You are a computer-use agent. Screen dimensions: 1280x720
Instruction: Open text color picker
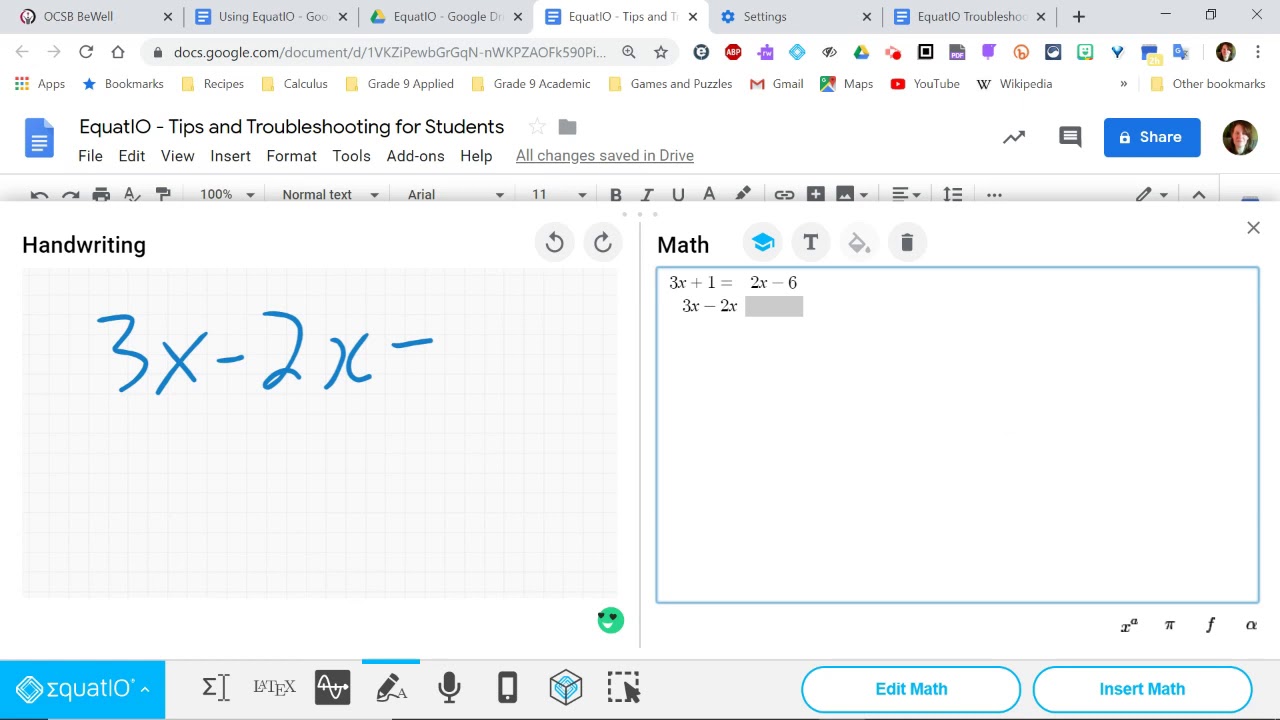click(709, 194)
